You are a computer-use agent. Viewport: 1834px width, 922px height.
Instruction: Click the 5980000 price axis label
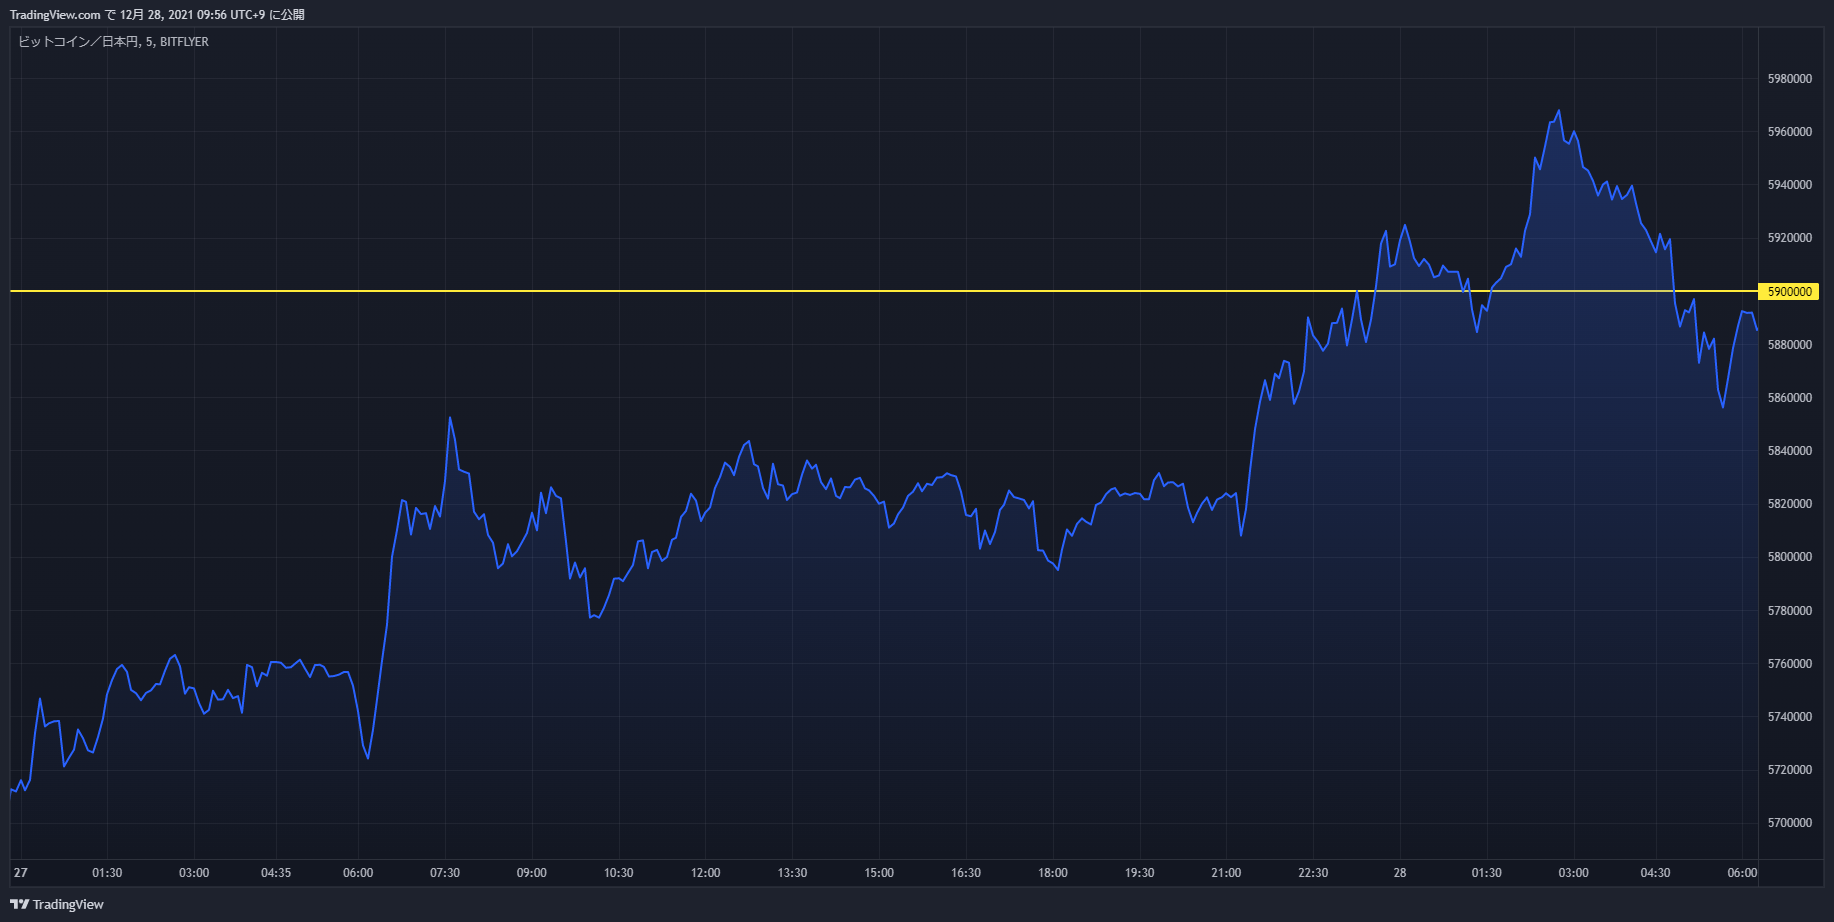pyautogui.click(x=1790, y=79)
